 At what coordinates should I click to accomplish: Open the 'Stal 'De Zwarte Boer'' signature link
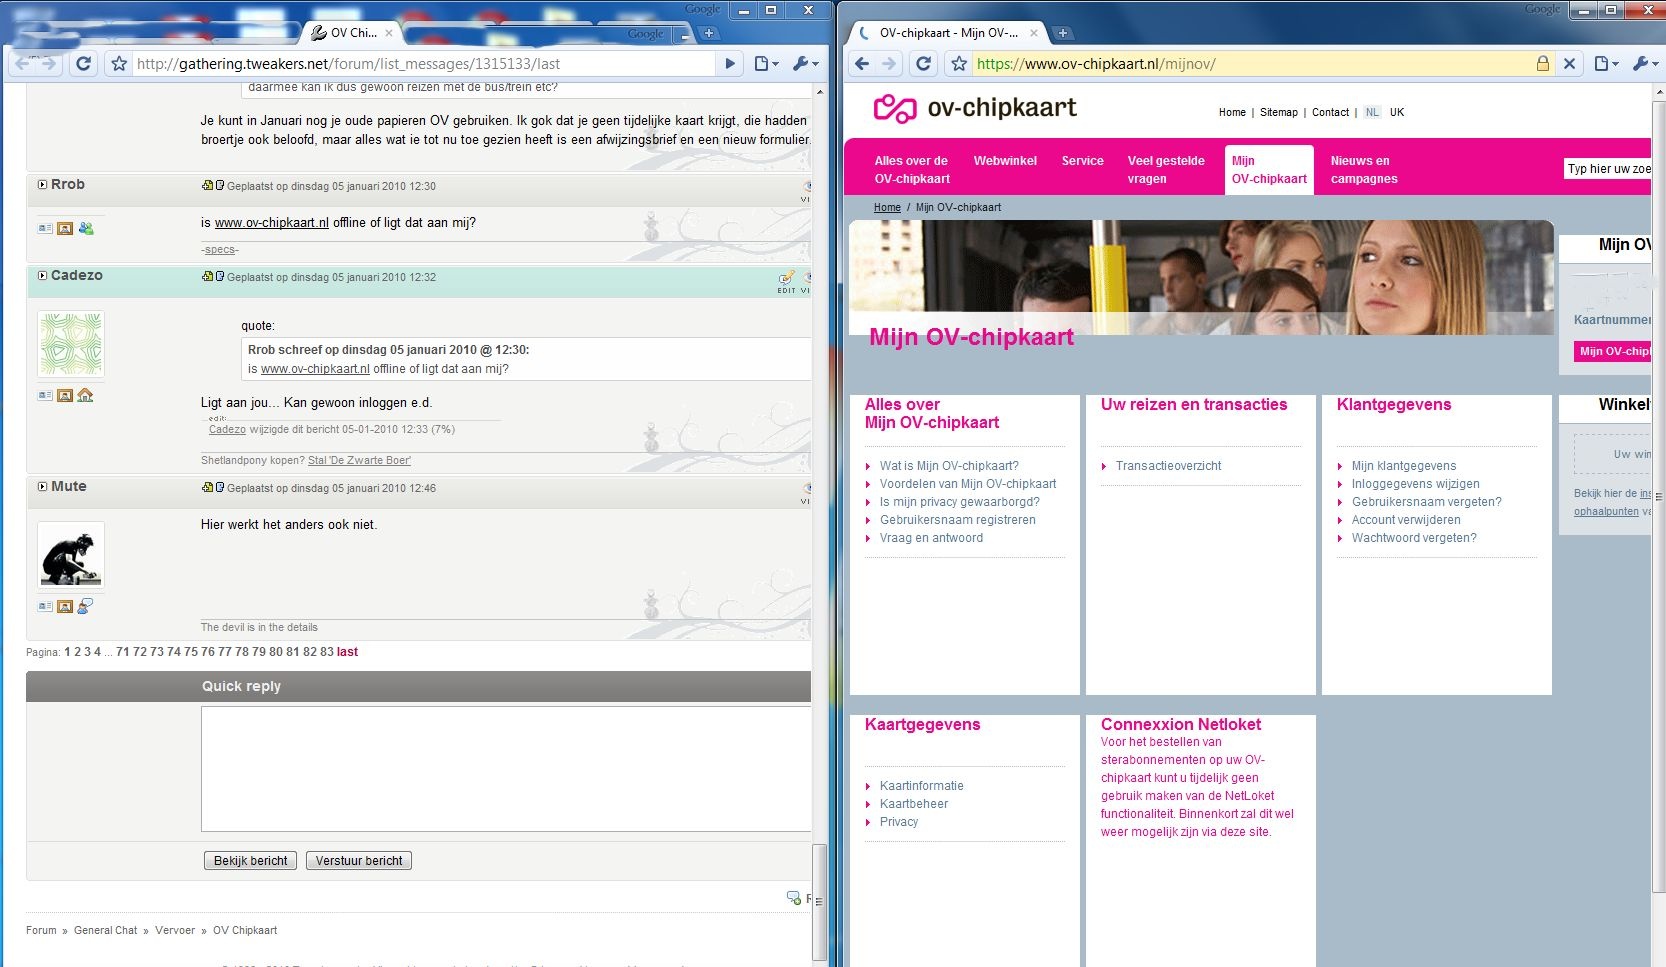click(359, 461)
